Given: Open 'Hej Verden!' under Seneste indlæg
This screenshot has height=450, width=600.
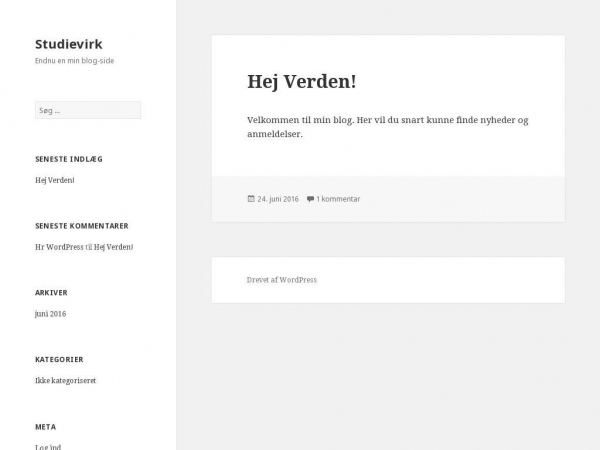Looking at the screenshot, I should pos(55,180).
